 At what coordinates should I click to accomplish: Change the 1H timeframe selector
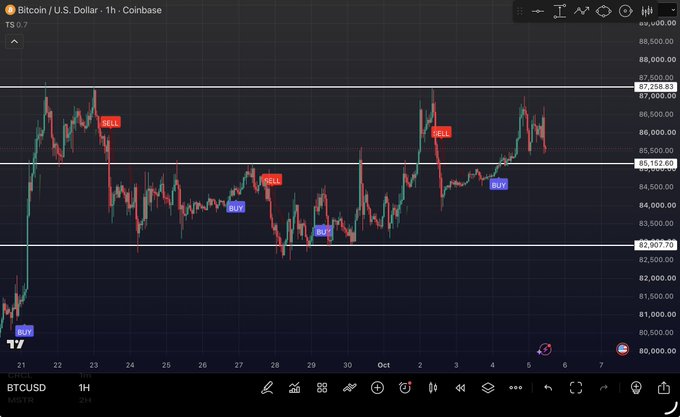84,388
